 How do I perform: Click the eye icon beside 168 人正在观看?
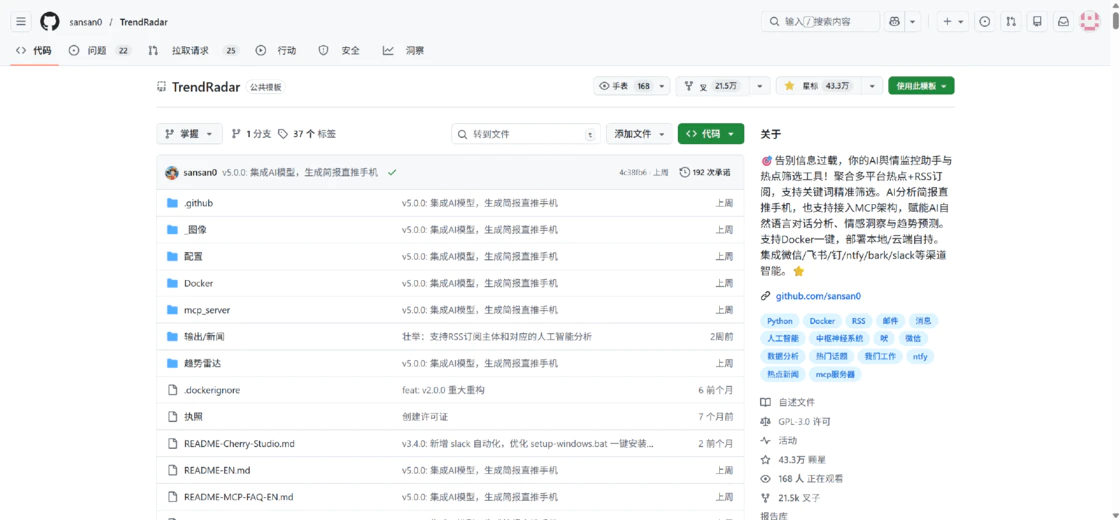[766, 479]
